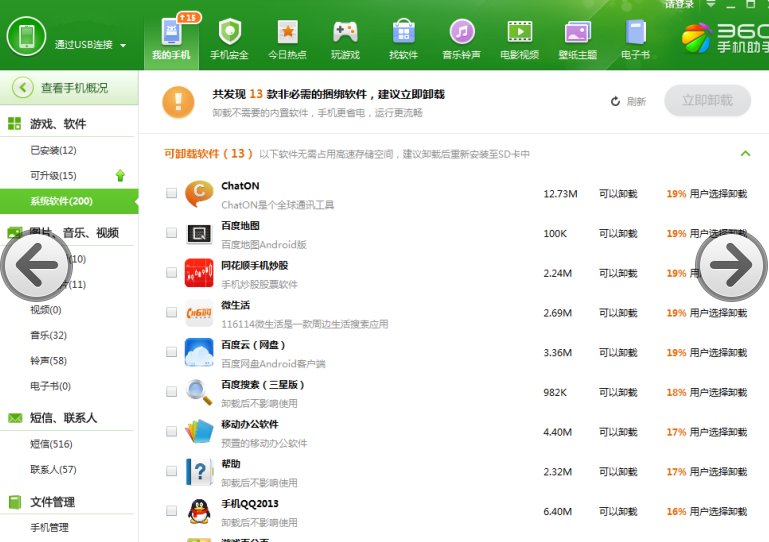The height and width of the screenshot is (542, 769).
Task: Click the 刷新 refresh icon
Action: 615,102
